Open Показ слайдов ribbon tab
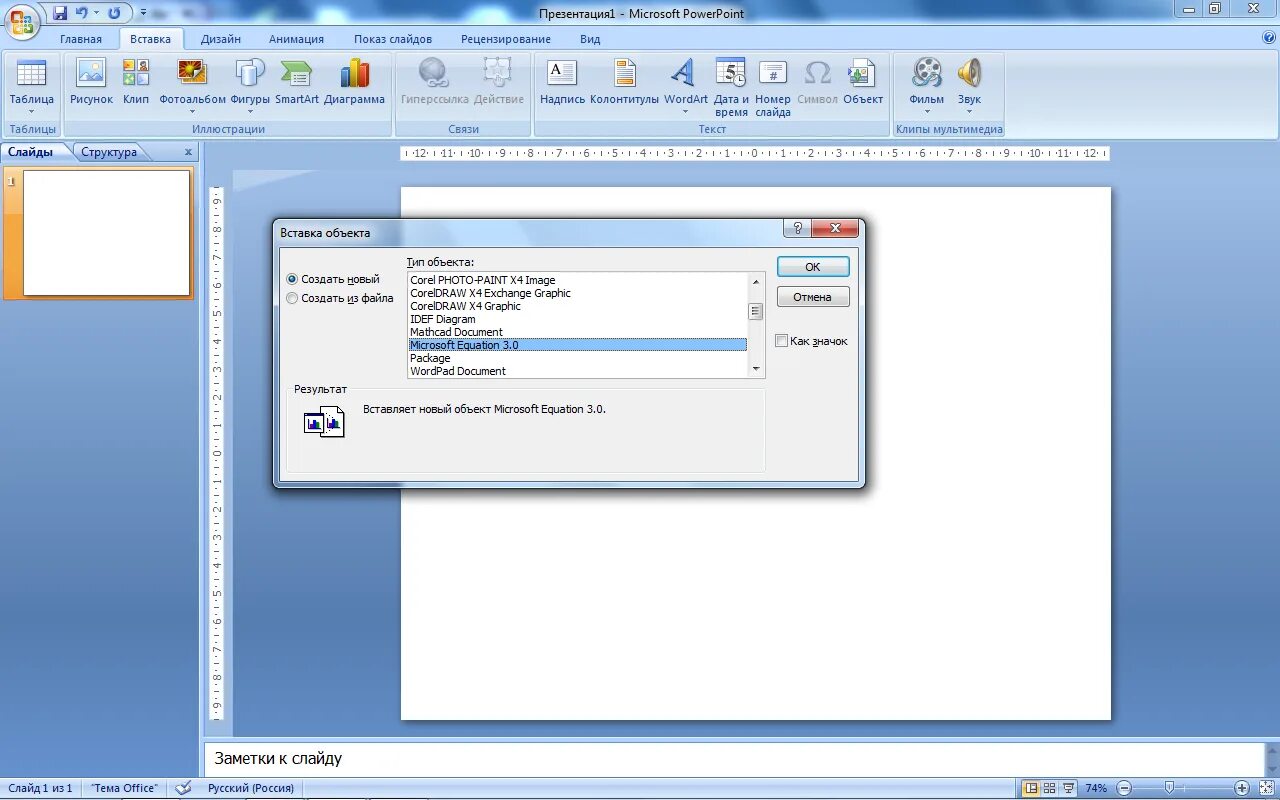 click(393, 39)
